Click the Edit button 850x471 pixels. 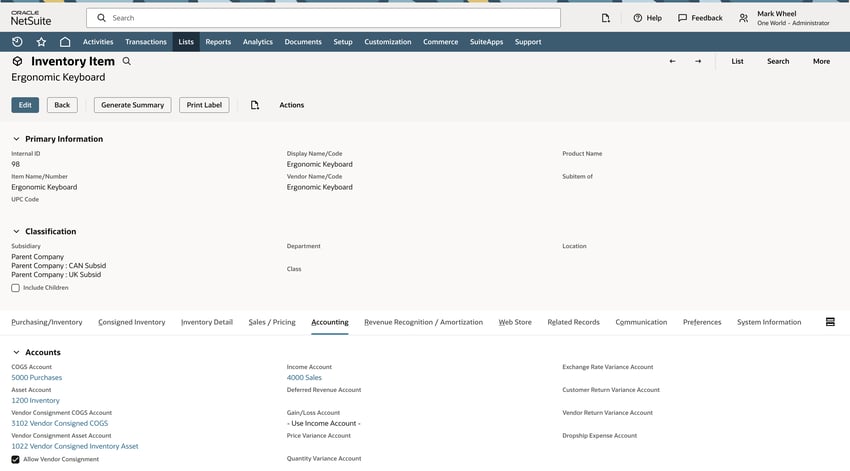[25, 105]
